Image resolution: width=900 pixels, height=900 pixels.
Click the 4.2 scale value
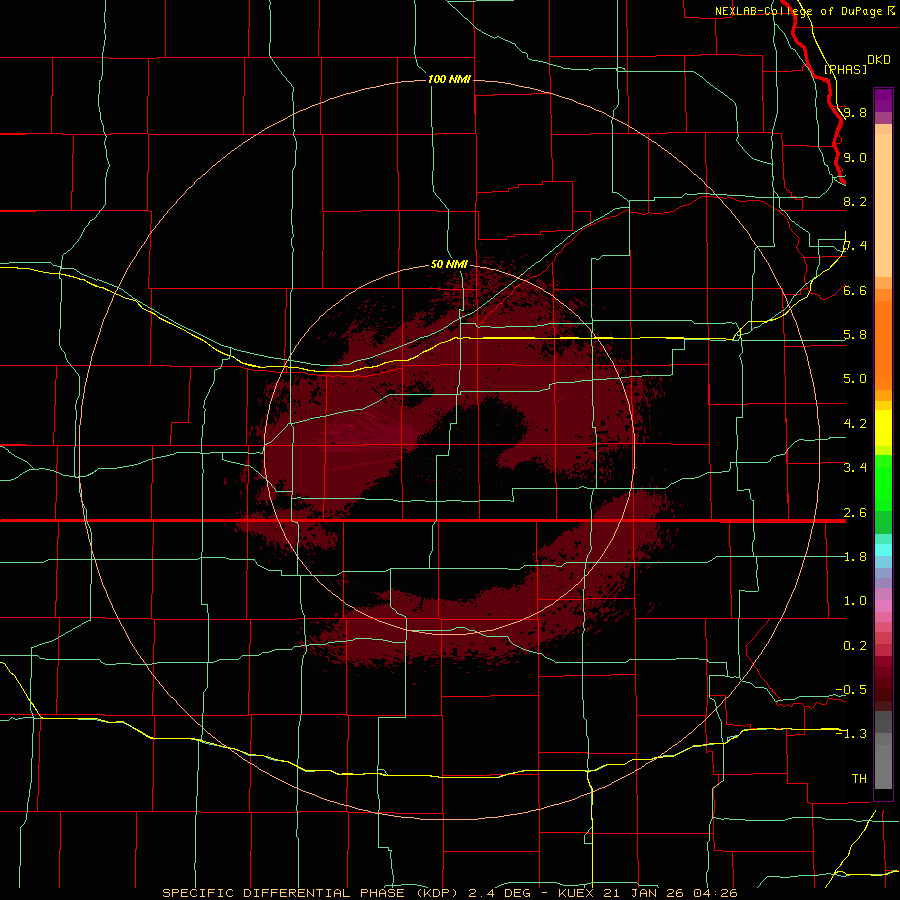855,424
